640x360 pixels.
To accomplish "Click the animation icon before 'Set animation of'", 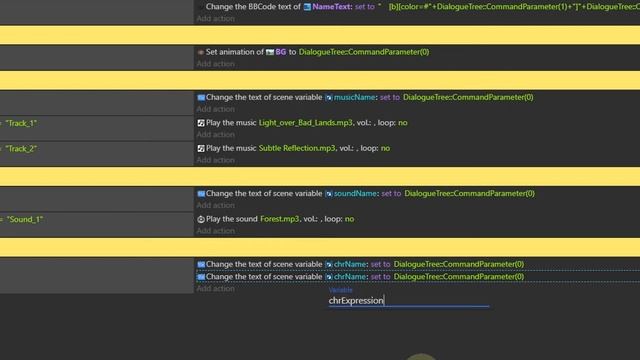I will coord(200,52).
